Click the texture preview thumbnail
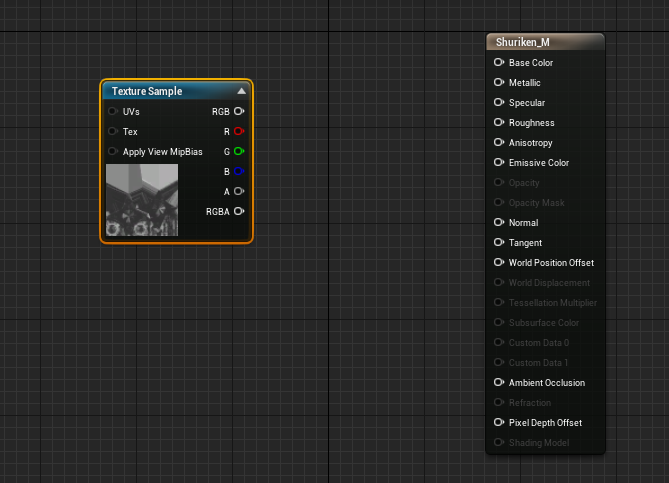669x483 pixels. tap(142, 200)
